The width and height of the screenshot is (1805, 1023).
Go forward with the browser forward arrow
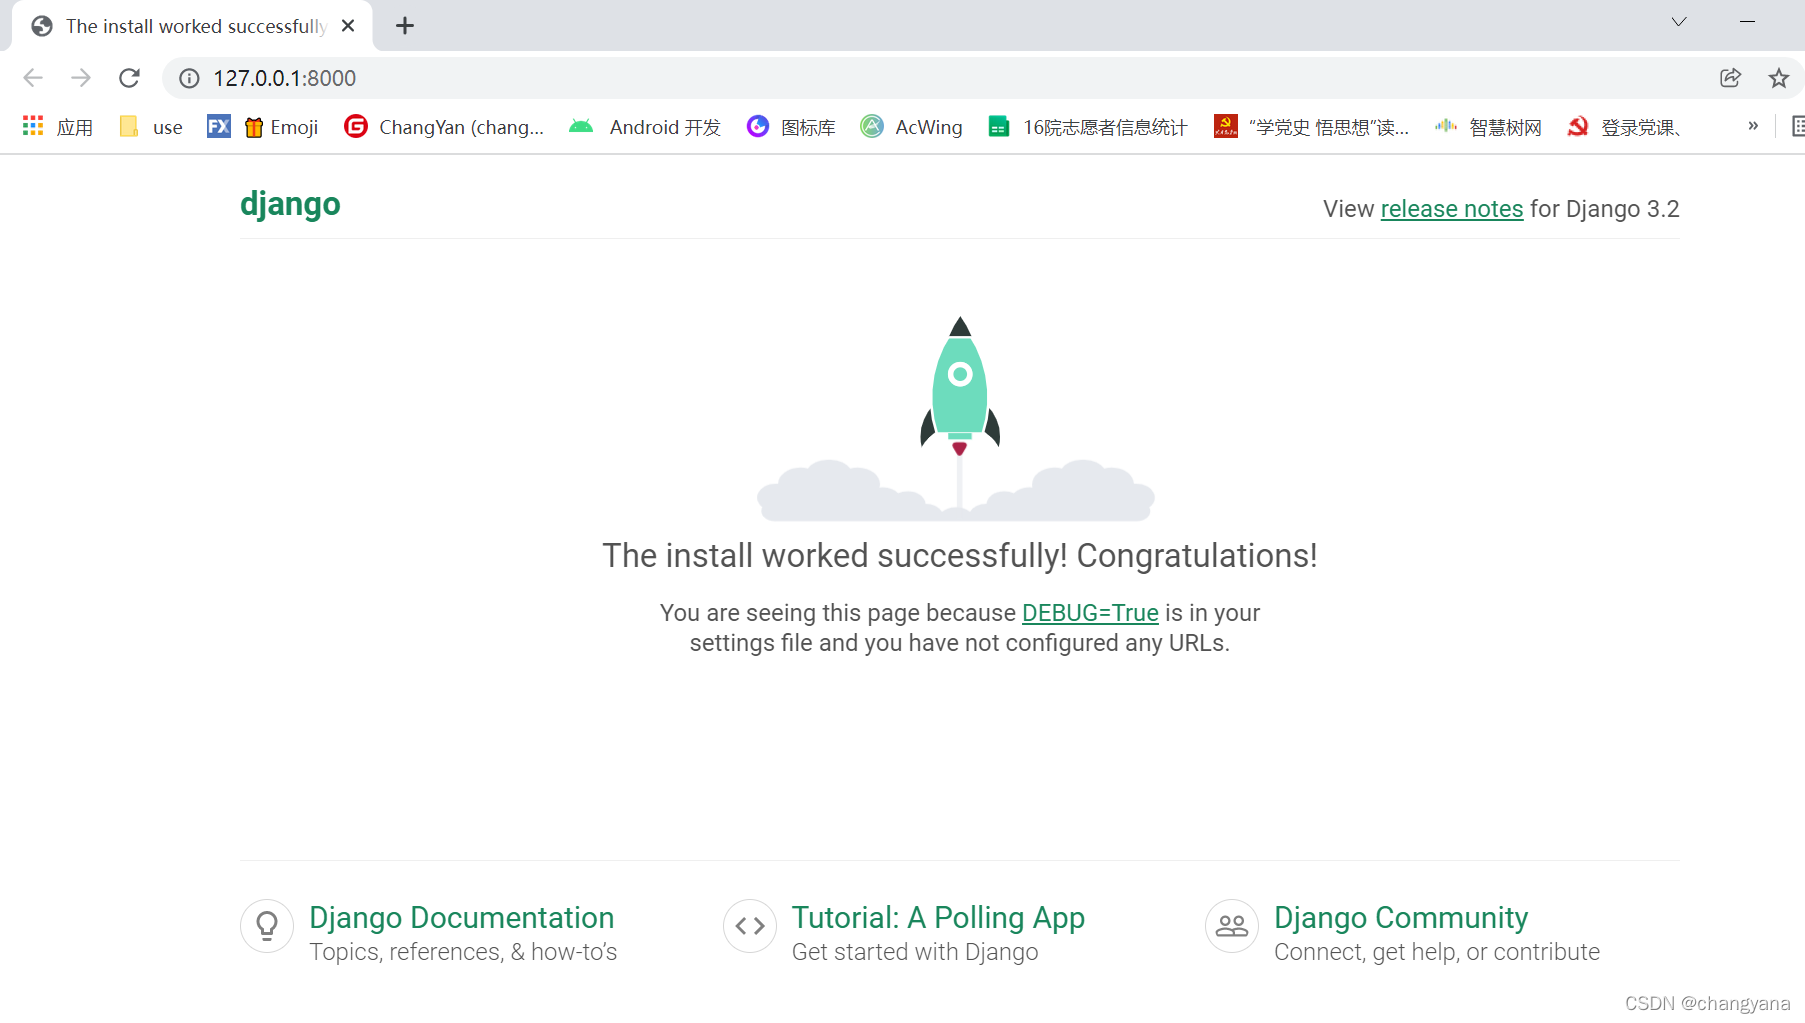point(81,78)
